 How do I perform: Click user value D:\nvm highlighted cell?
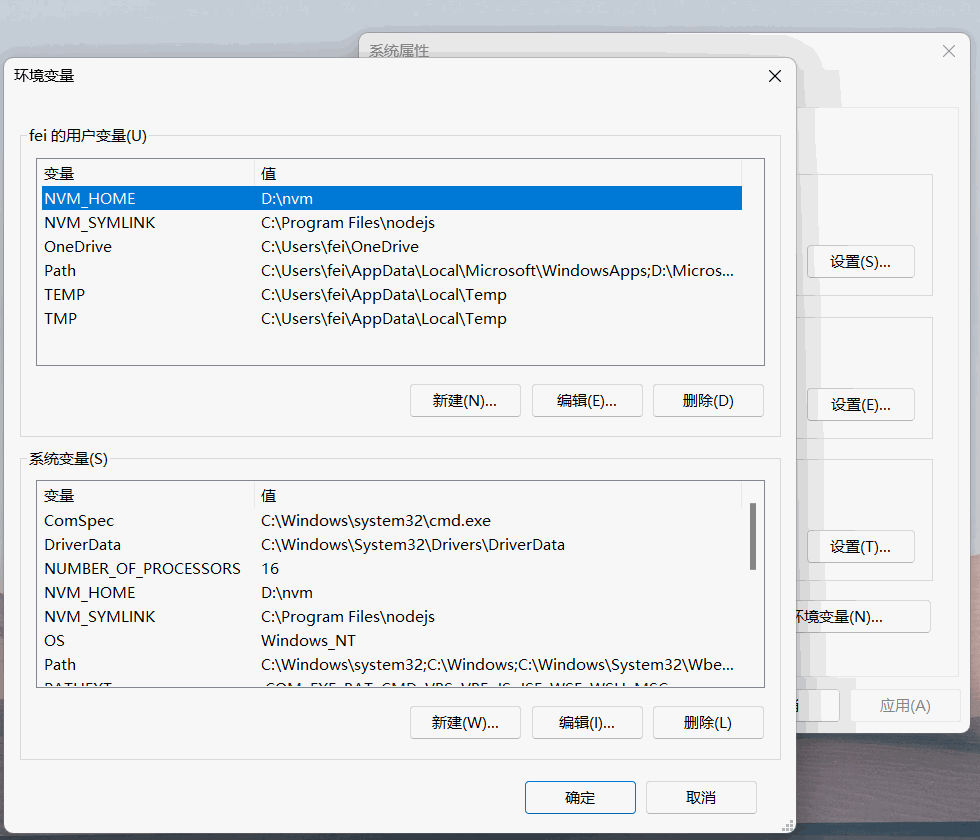287,199
